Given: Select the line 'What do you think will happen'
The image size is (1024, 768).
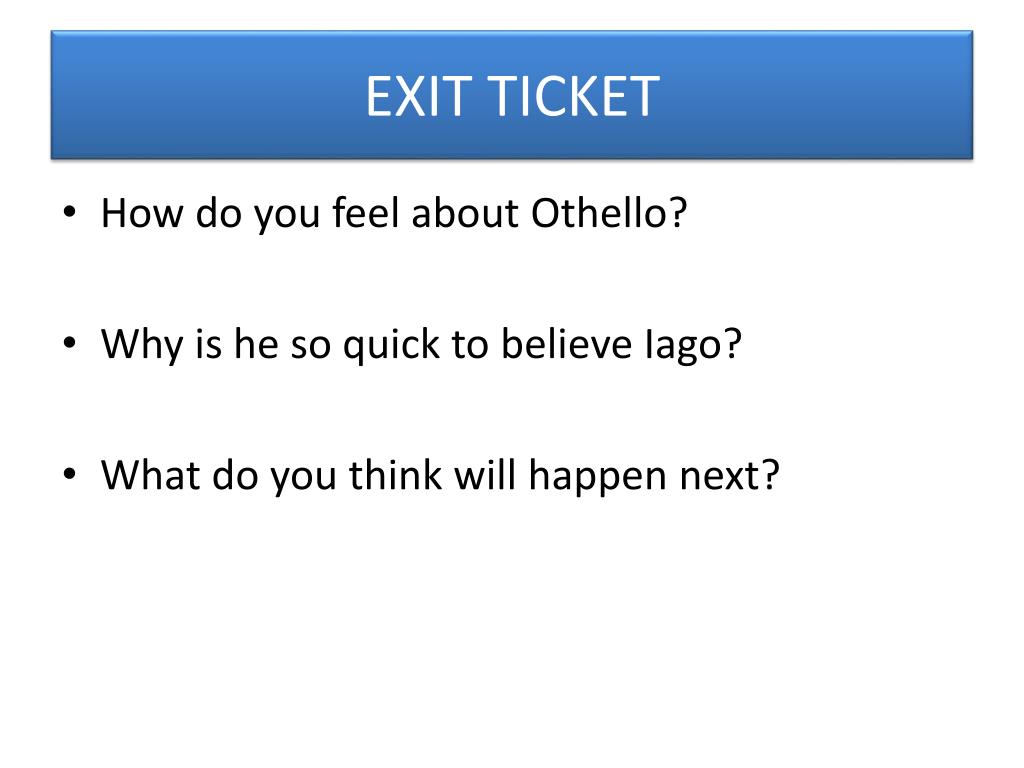Looking at the screenshot, I should pyautogui.click(x=440, y=475).
